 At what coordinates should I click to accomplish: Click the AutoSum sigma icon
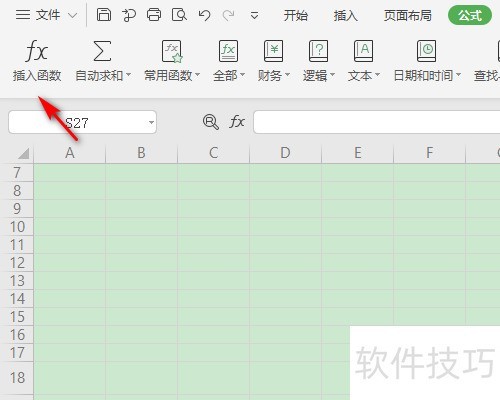click(x=102, y=51)
